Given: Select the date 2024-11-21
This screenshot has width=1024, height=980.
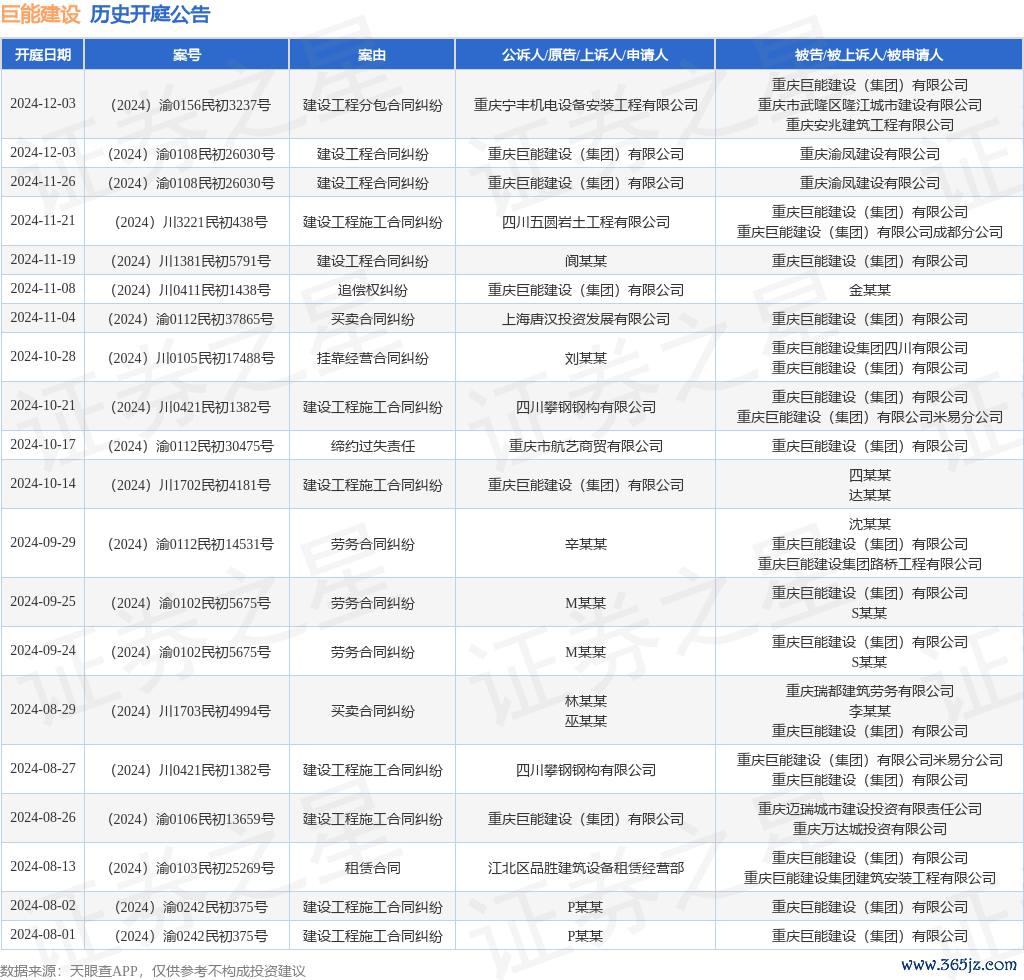Looking at the screenshot, I should tap(43, 221).
